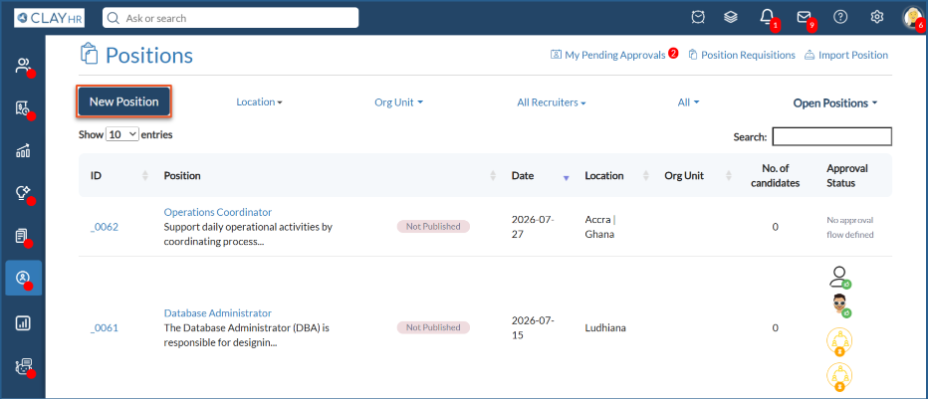Open Position Requisitions link
928x399 pixels.
[742, 54]
